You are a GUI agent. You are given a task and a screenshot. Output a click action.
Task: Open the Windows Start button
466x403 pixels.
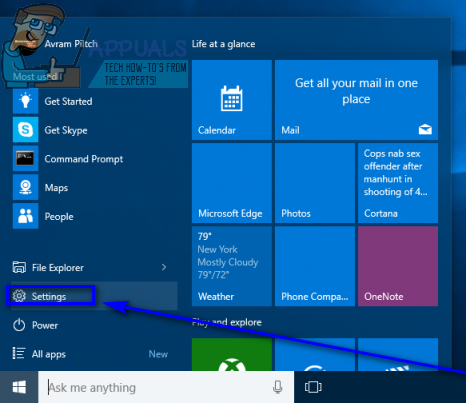tap(19, 387)
